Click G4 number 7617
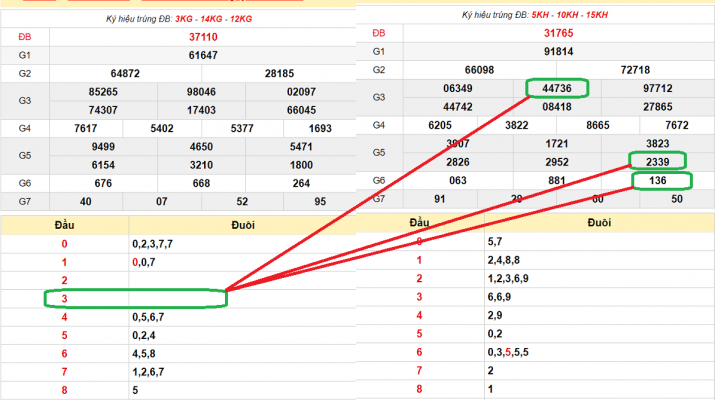The image size is (715, 400). point(86,128)
